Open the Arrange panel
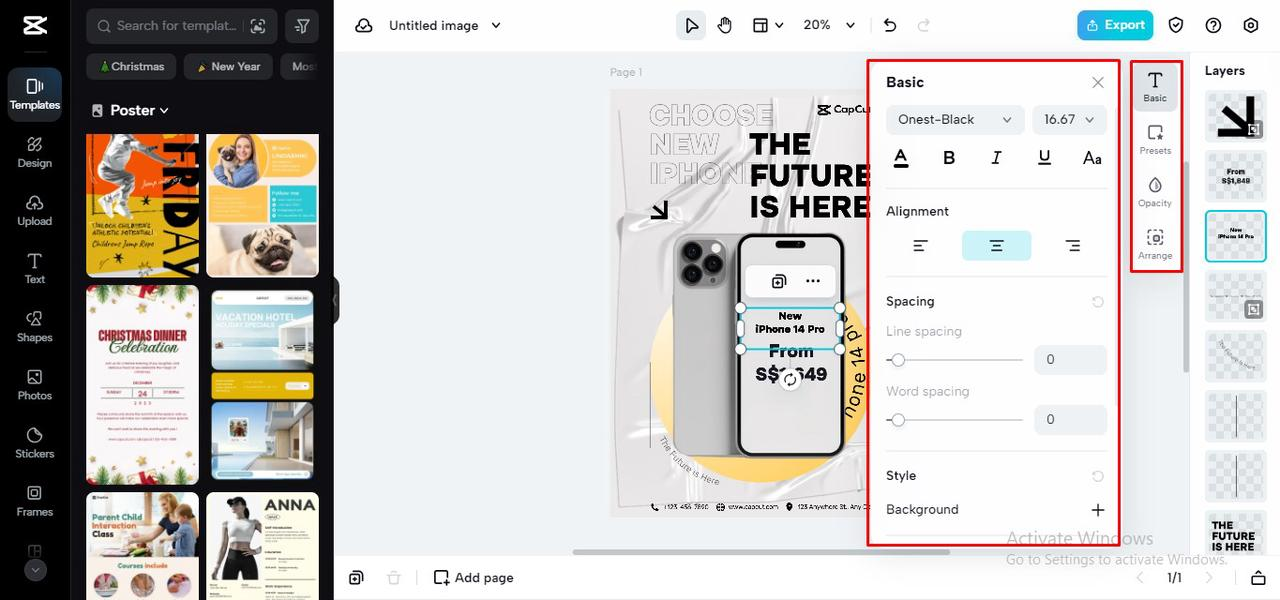Image resolution: width=1280 pixels, height=600 pixels. [x=1155, y=245]
